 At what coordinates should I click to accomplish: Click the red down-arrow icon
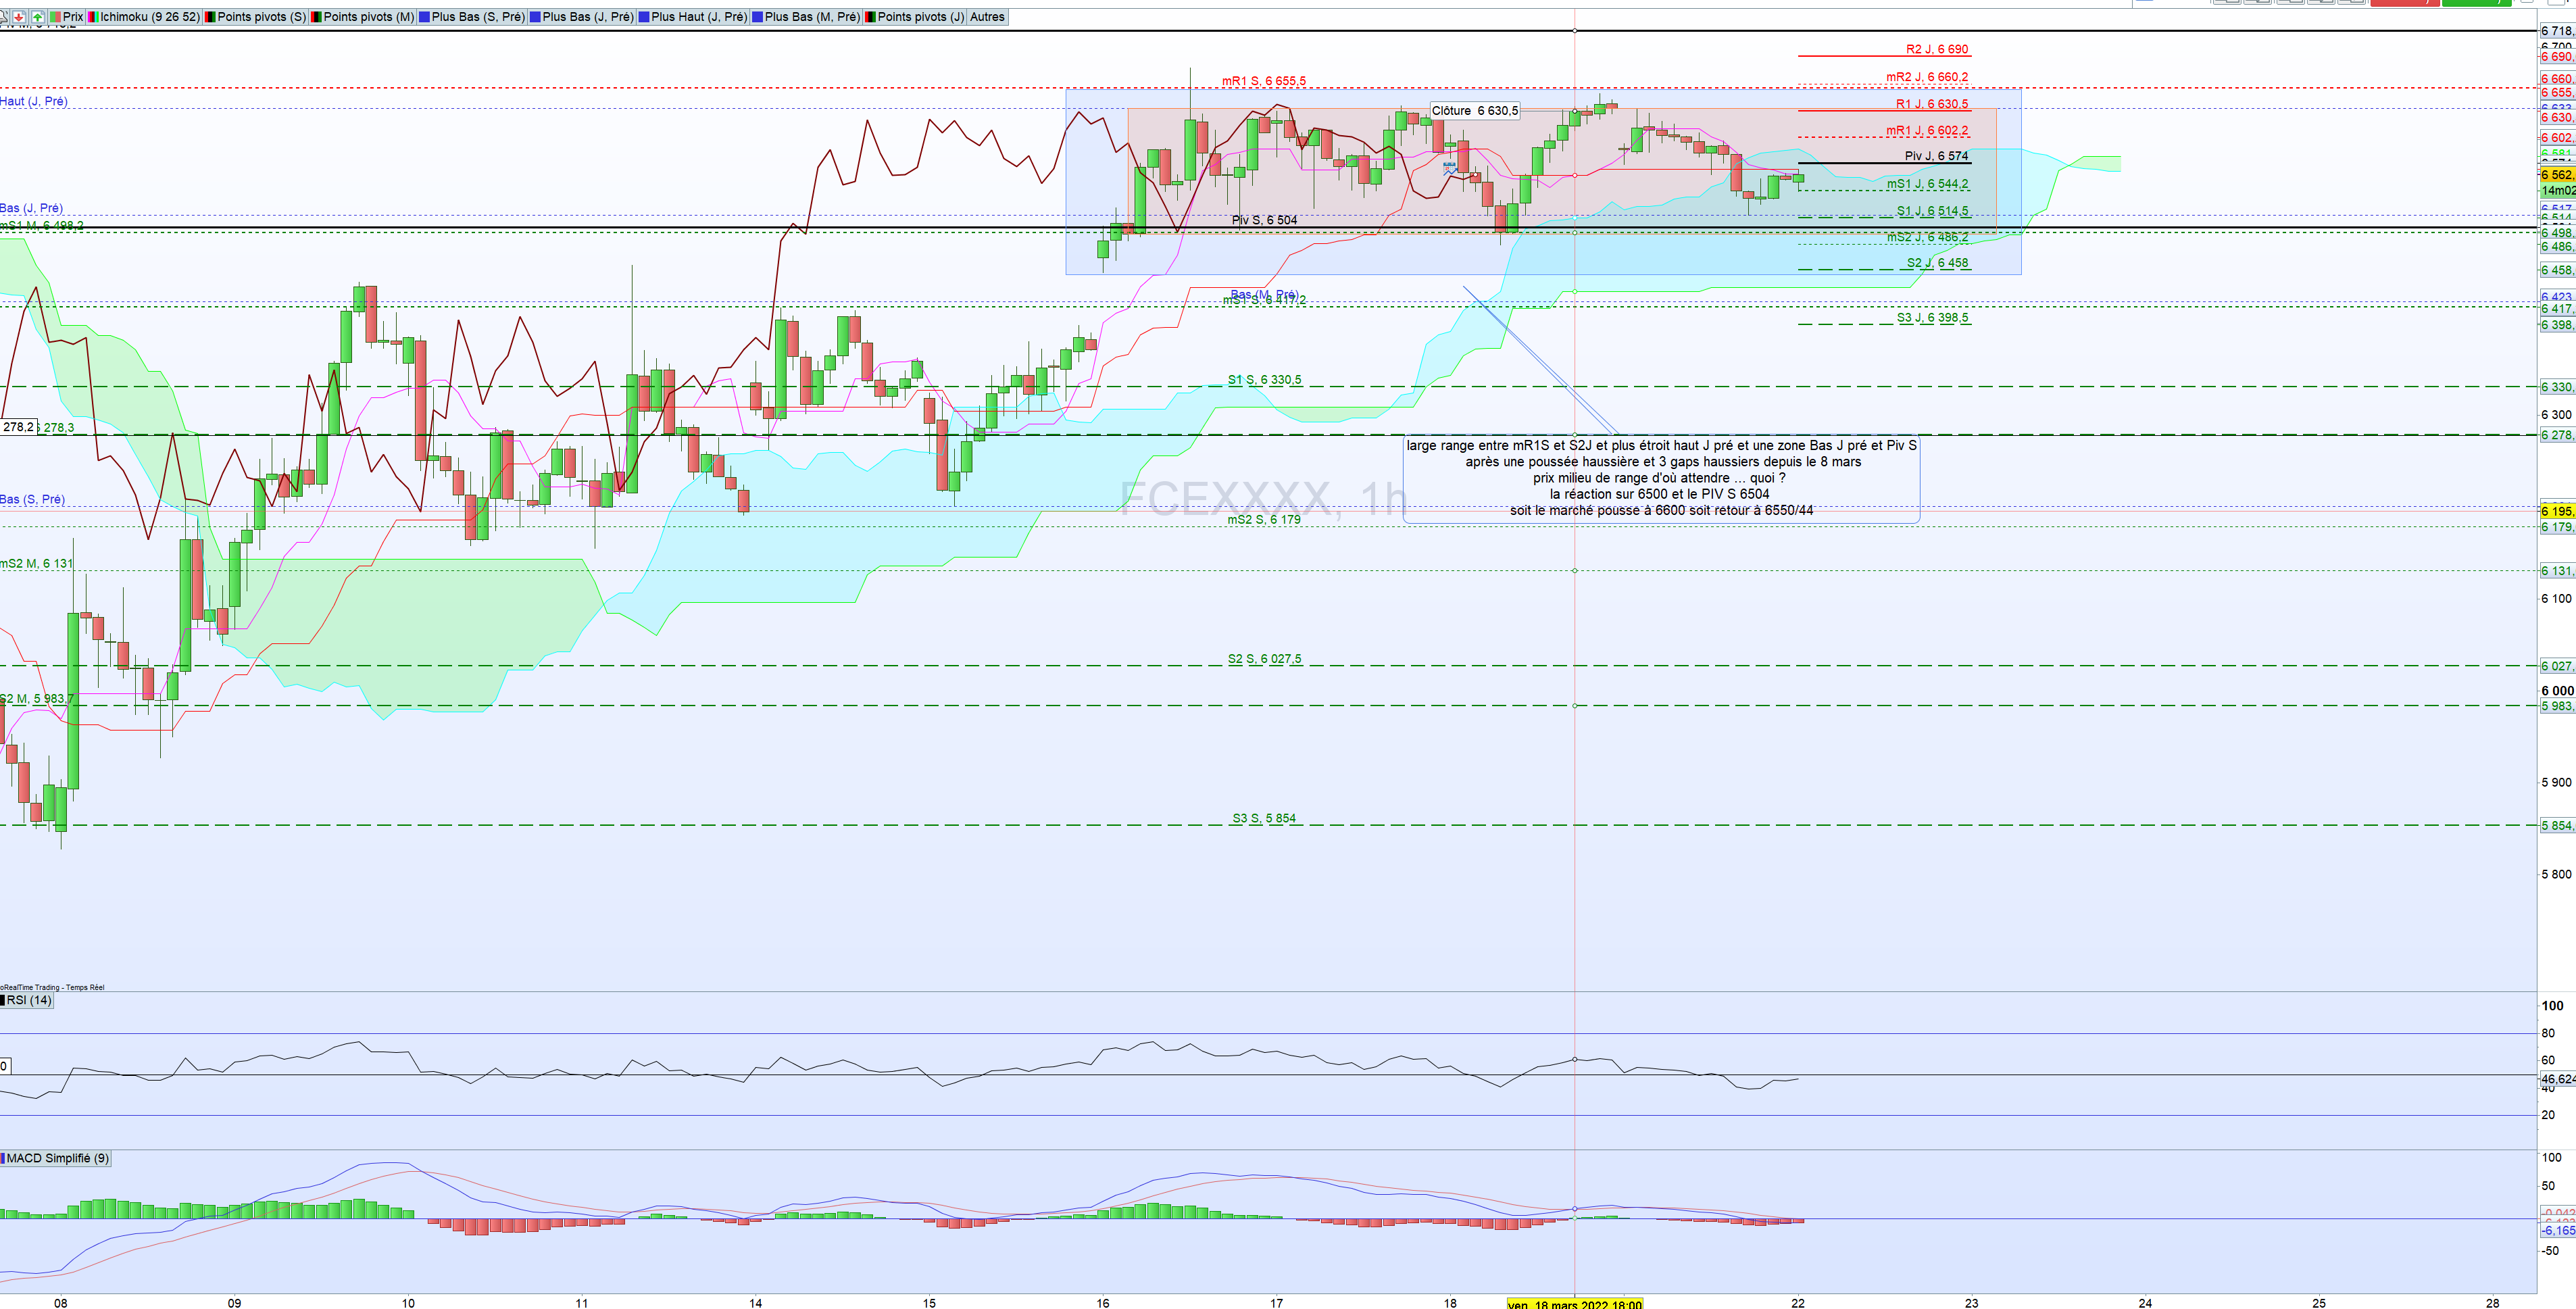[19, 17]
